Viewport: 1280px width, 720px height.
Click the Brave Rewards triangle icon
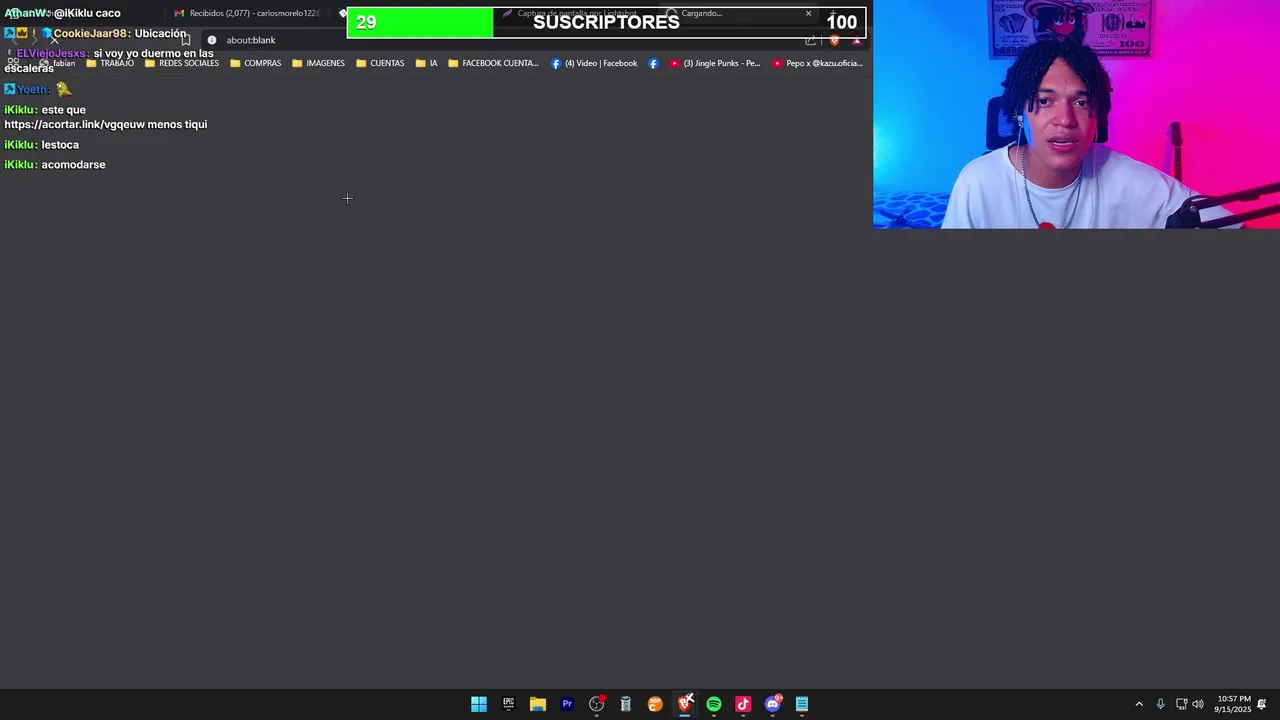857,40
